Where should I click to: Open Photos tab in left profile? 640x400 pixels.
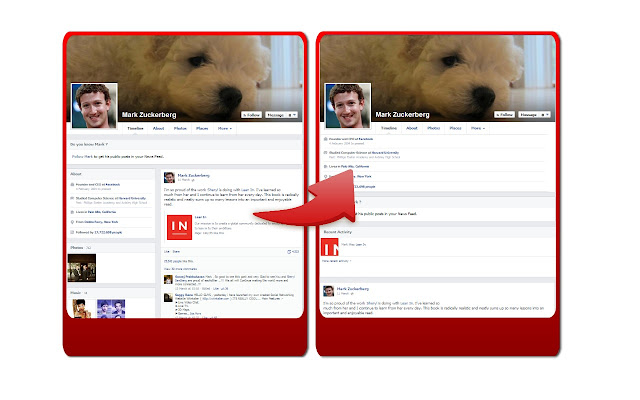point(180,128)
